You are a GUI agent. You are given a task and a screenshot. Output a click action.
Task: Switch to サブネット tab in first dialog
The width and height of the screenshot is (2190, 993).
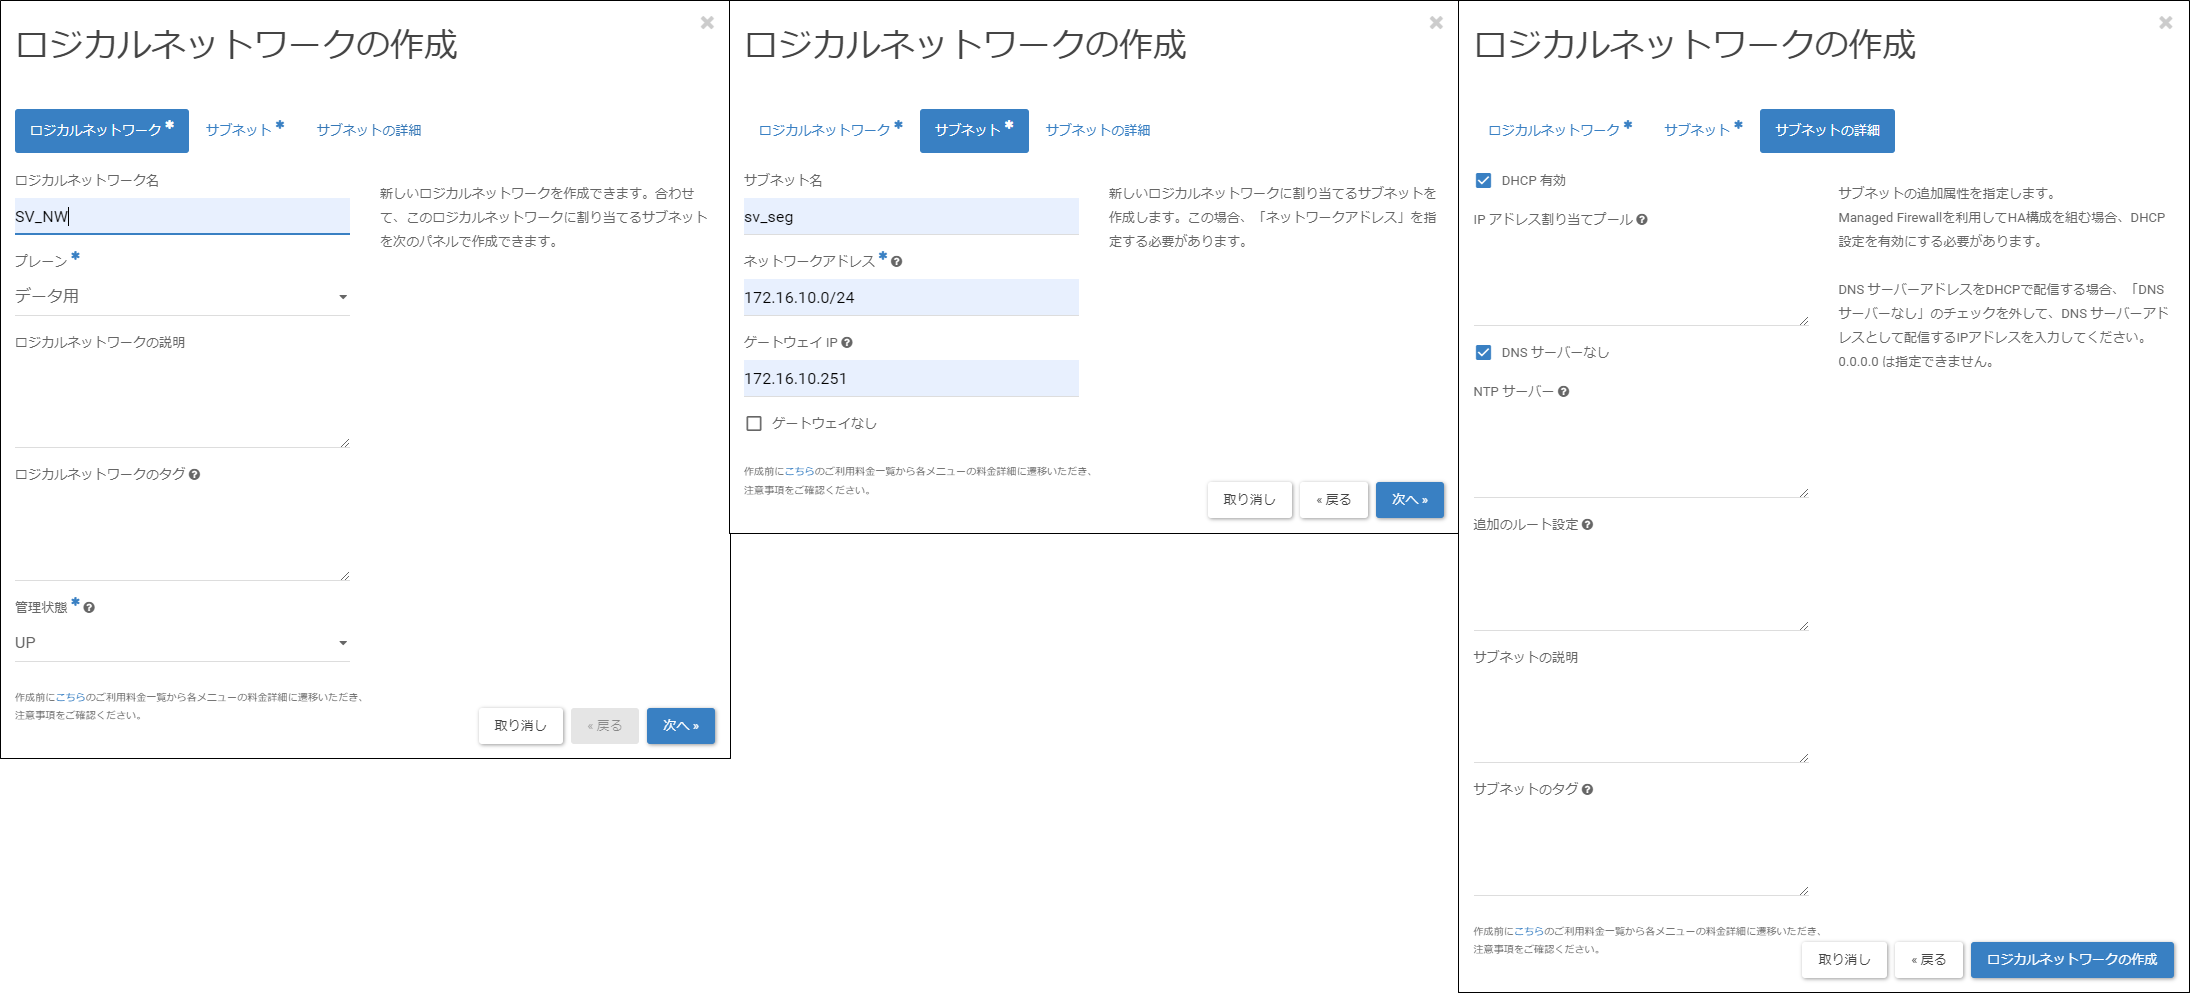tap(245, 131)
